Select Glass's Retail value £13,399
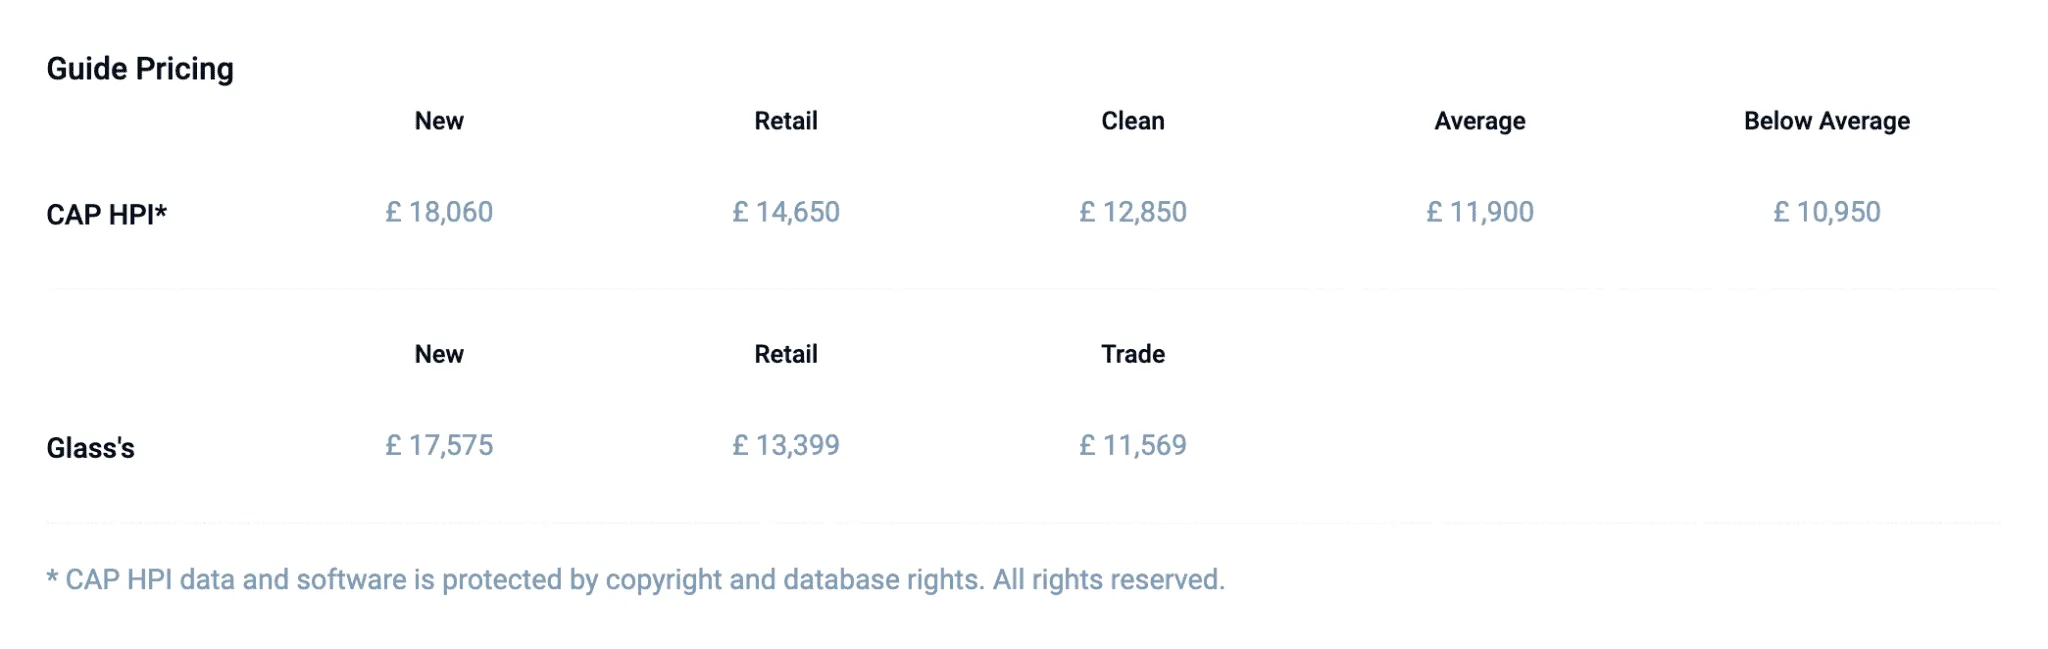The width and height of the screenshot is (2048, 649). pyautogui.click(x=786, y=445)
